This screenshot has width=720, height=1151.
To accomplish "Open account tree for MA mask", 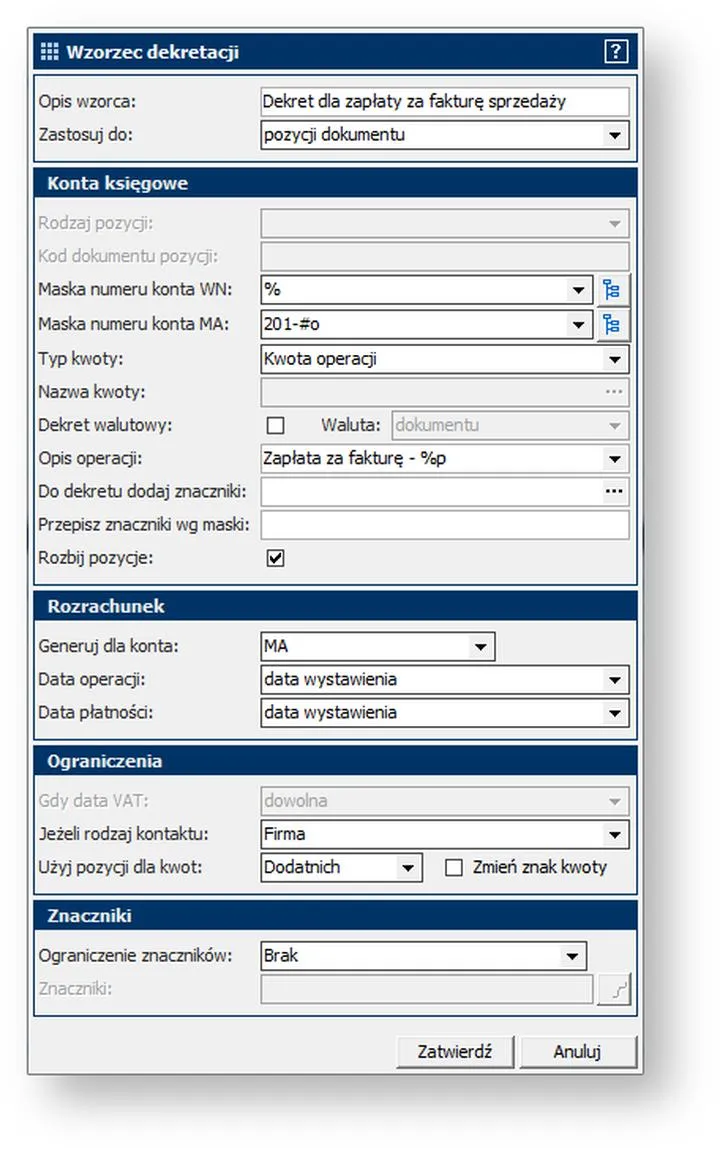I will coord(612,325).
